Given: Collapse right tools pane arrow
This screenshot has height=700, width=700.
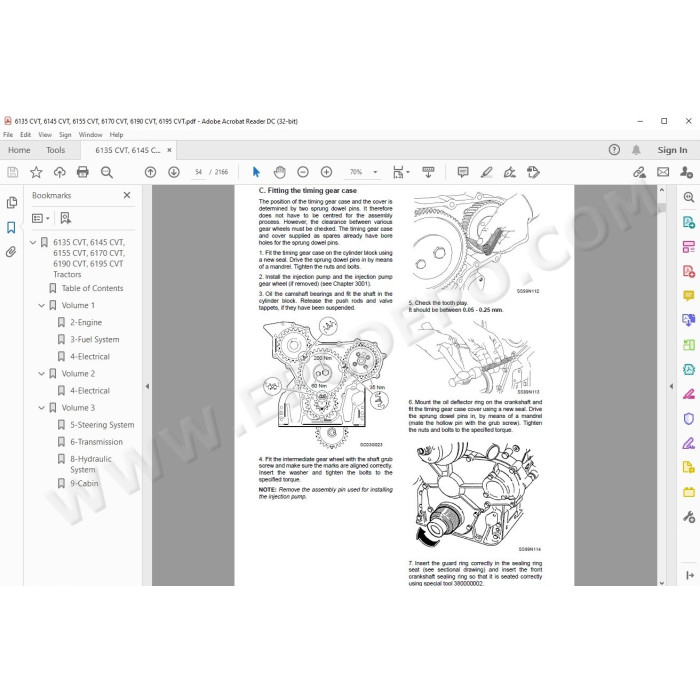Looking at the screenshot, I should [x=671, y=386].
